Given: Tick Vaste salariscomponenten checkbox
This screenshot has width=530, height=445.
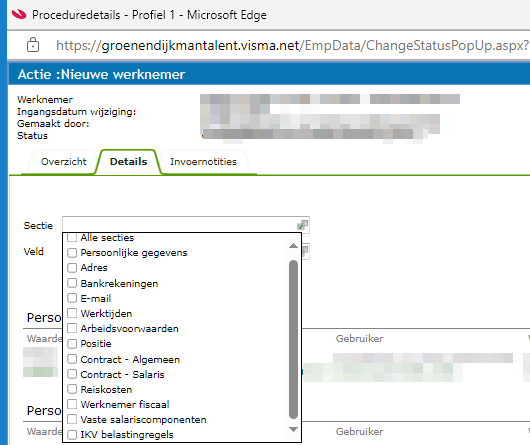Looking at the screenshot, I should (x=72, y=419).
